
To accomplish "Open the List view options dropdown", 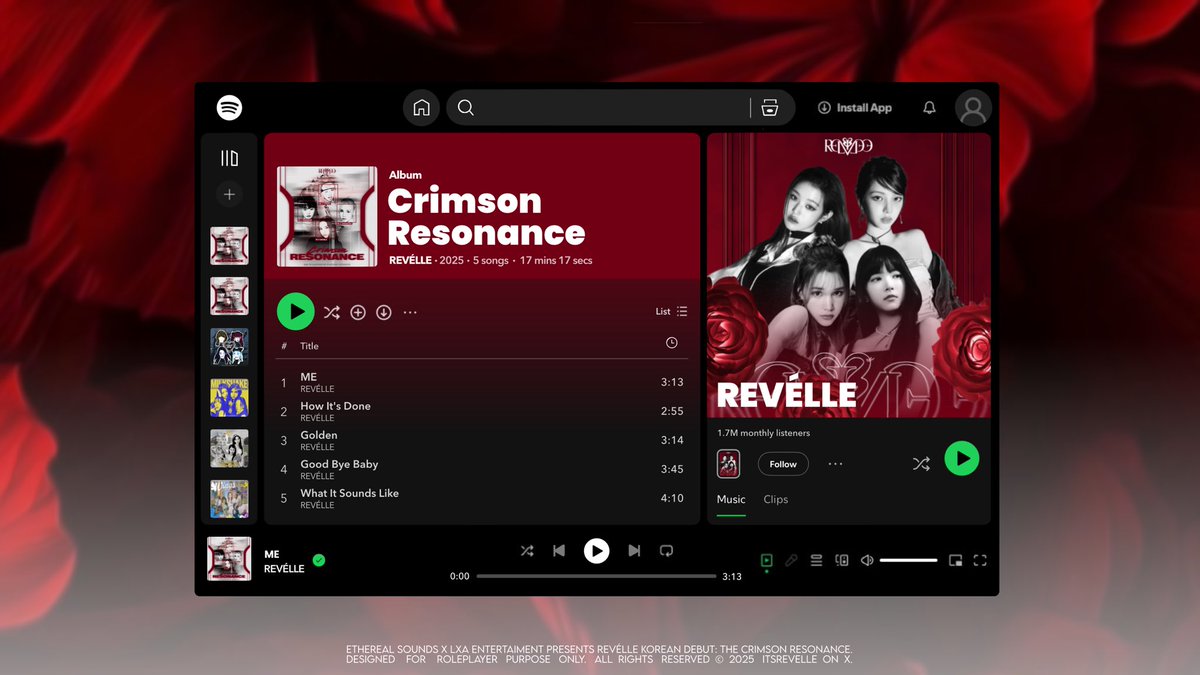I will click(672, 312).
